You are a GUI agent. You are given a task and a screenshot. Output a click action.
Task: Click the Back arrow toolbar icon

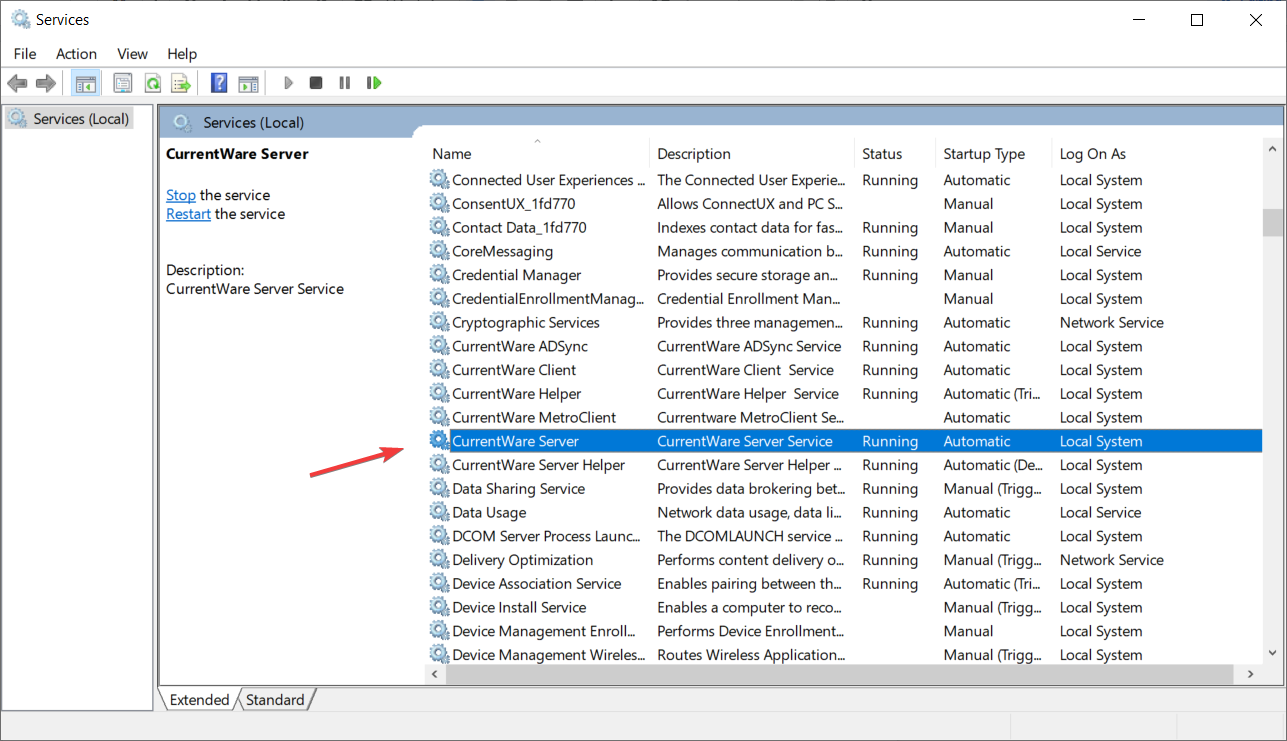click(x=17, y=83)
